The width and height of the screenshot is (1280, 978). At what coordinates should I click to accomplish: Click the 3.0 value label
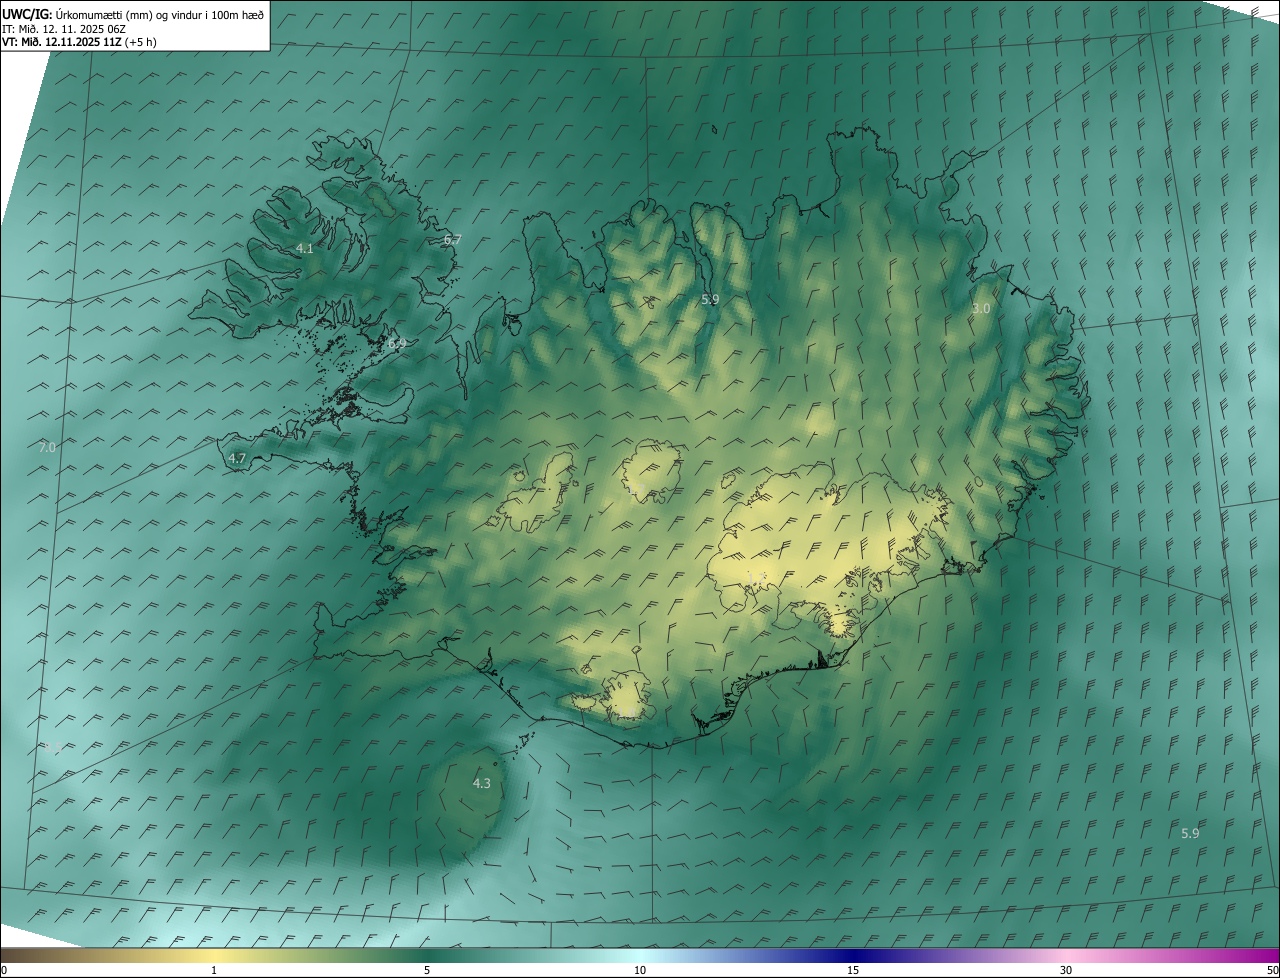pyautogui.click(x=981, y=309)
